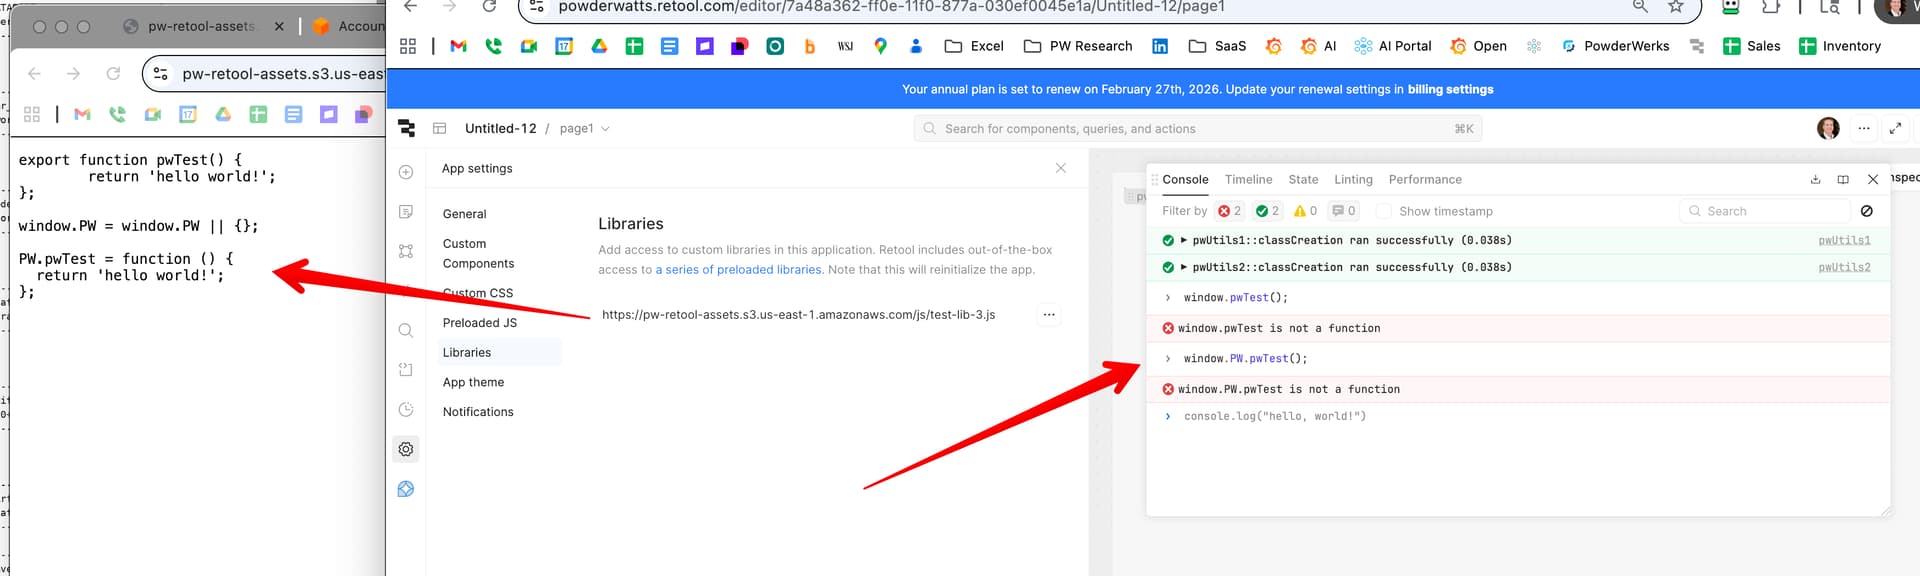Click the settings gear in the left sidebar
1920x576 pixels.
click(406, 450)
